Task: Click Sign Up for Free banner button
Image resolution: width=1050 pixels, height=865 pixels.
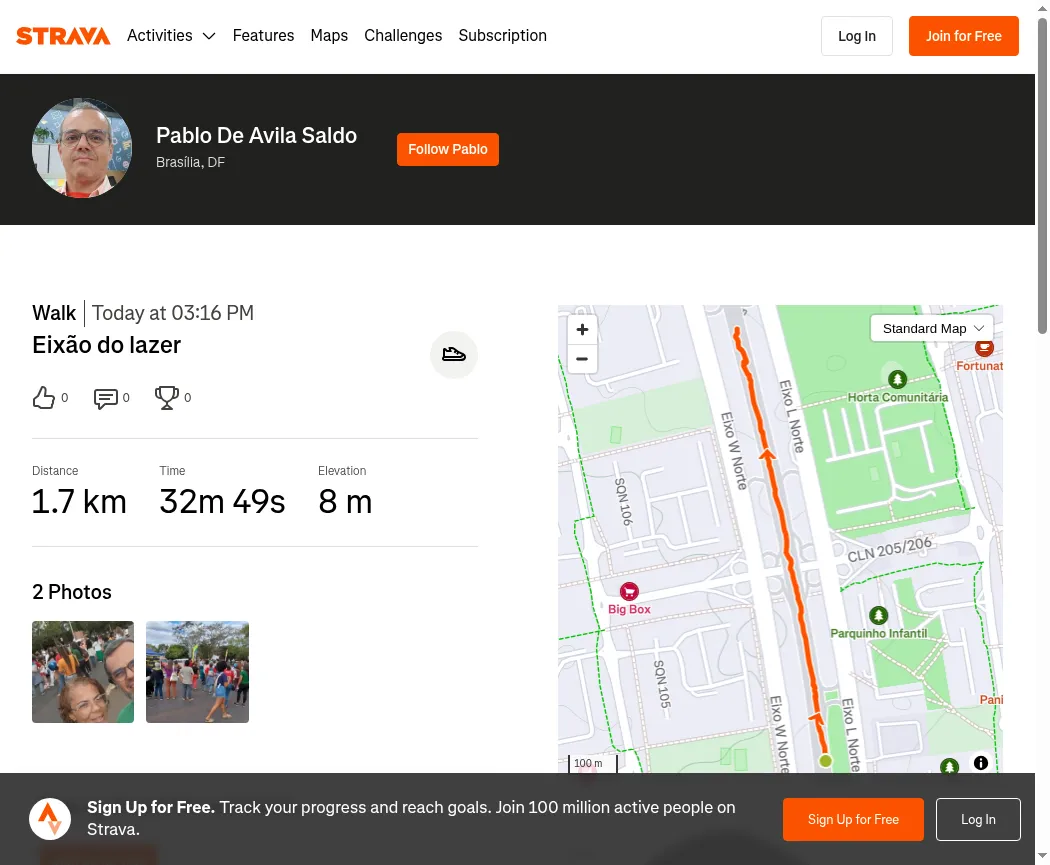Action: tap(853, 819)
